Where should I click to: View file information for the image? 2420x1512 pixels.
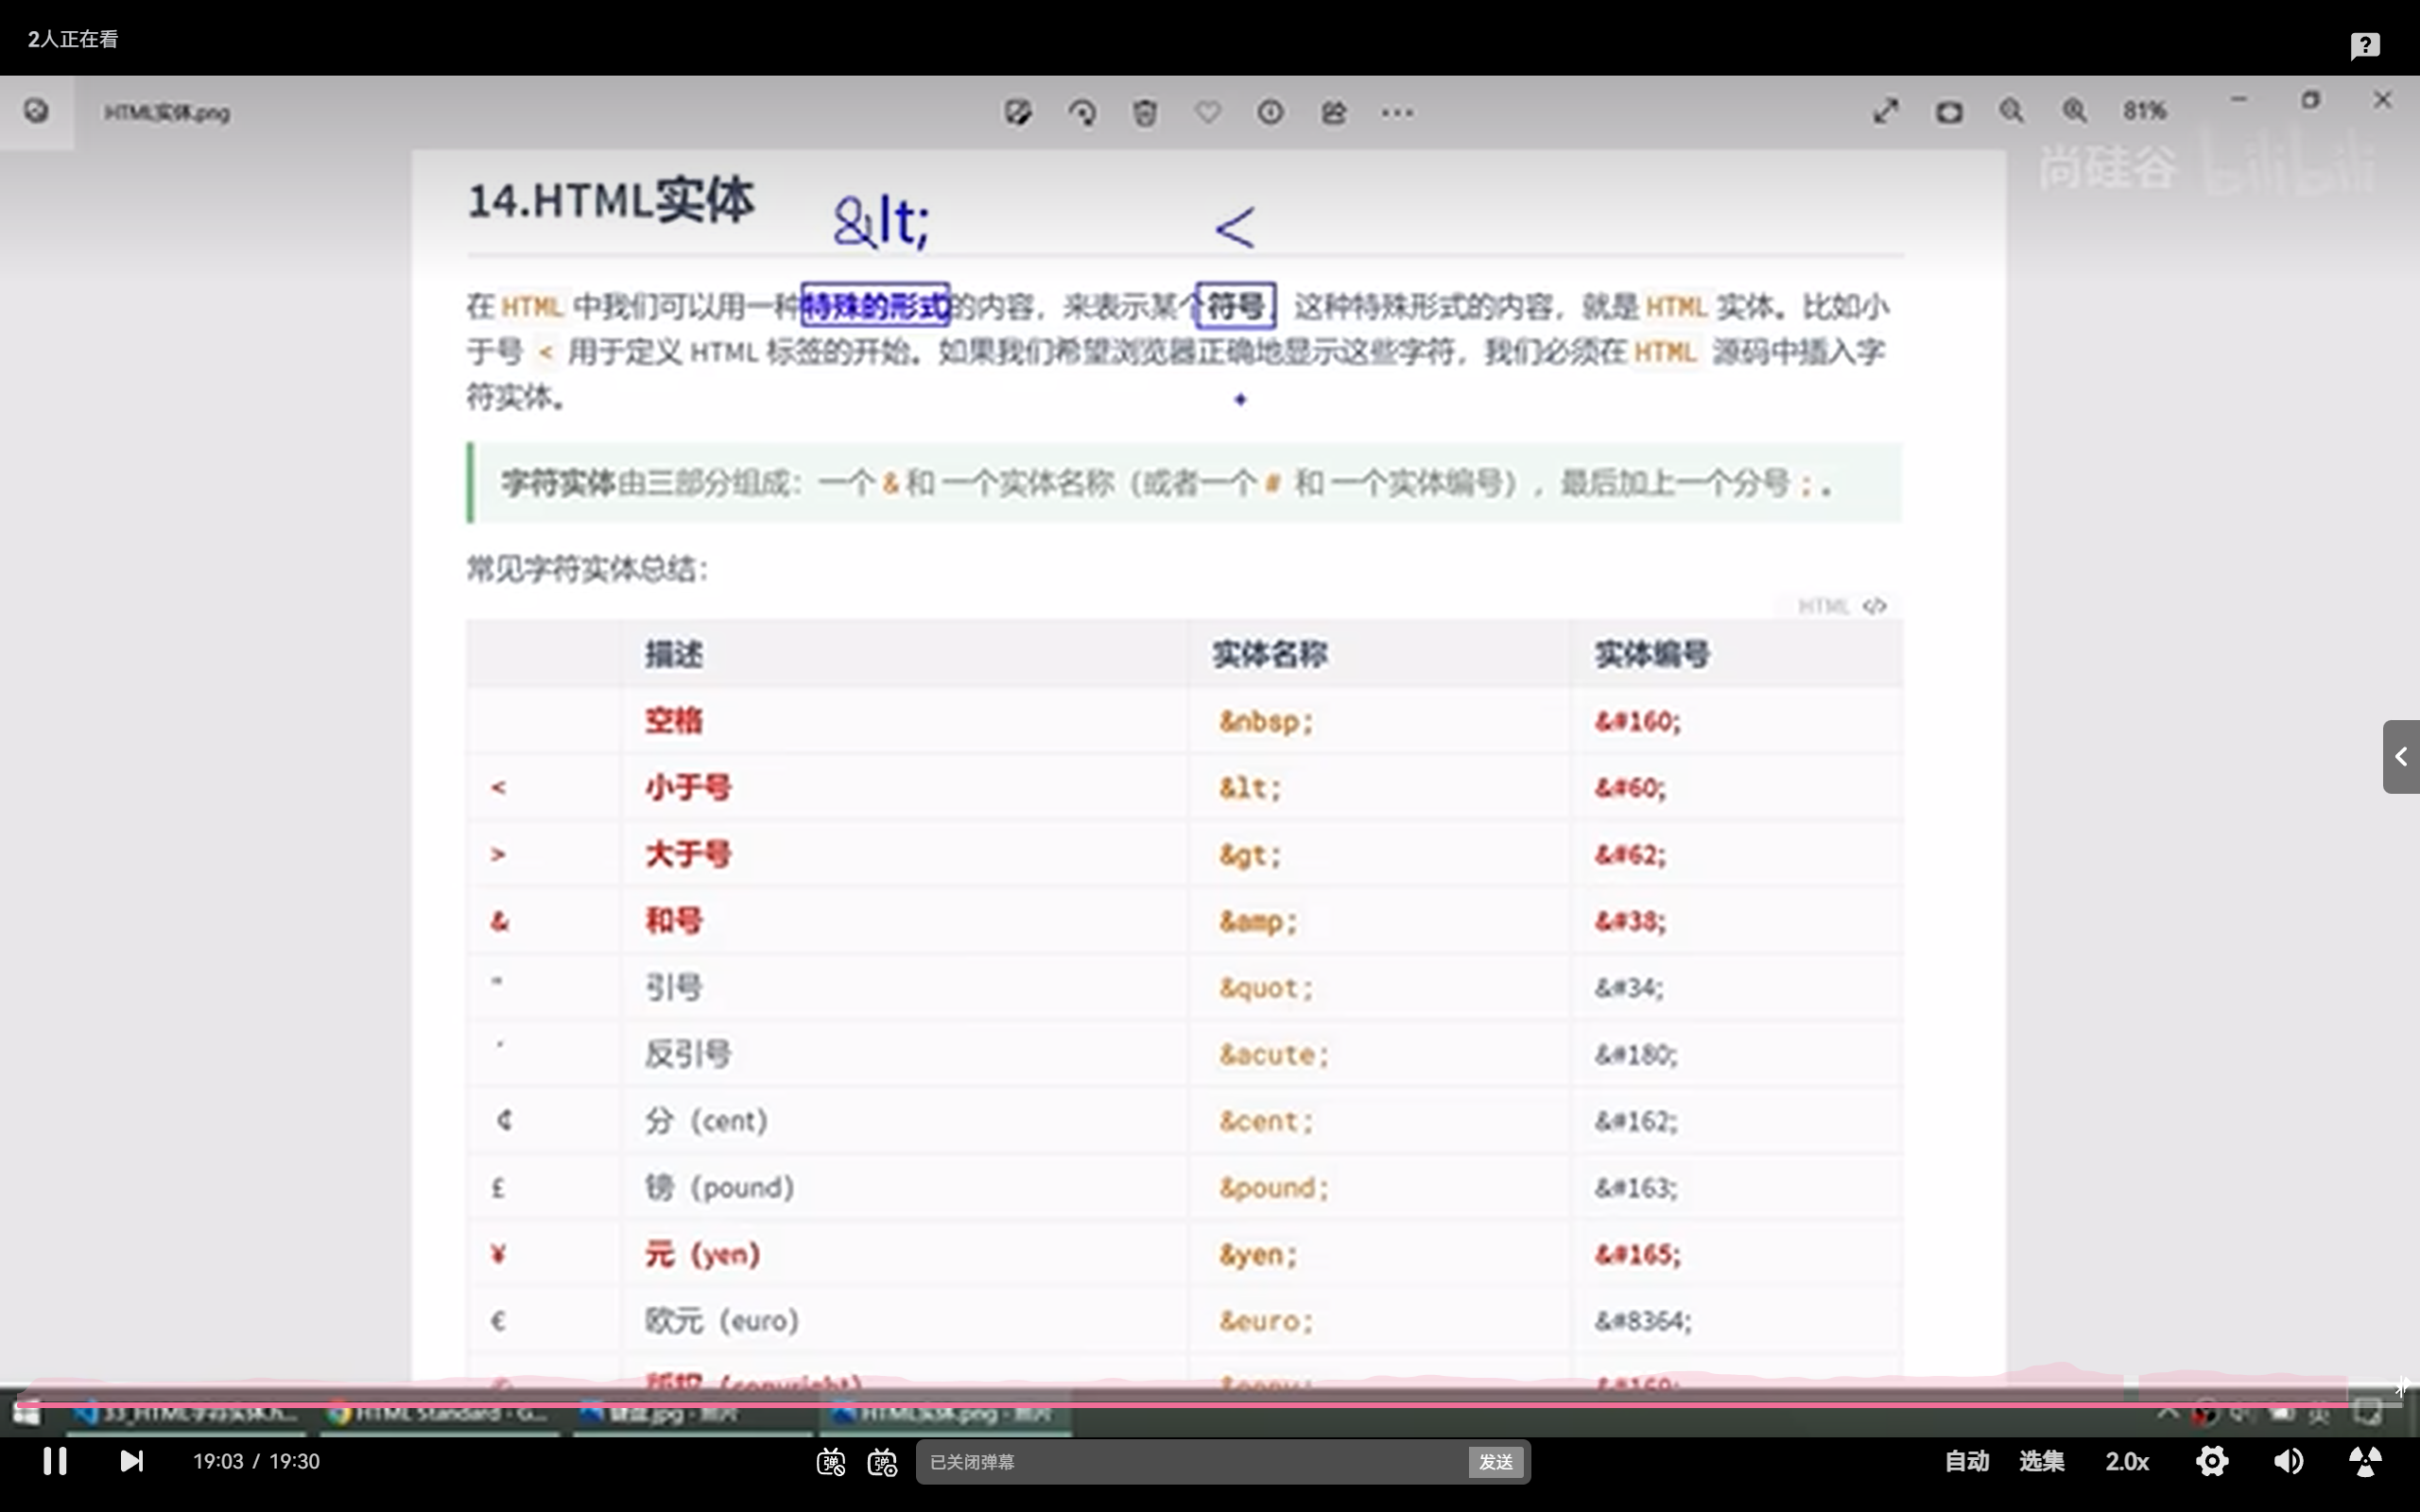(1269, 113)
